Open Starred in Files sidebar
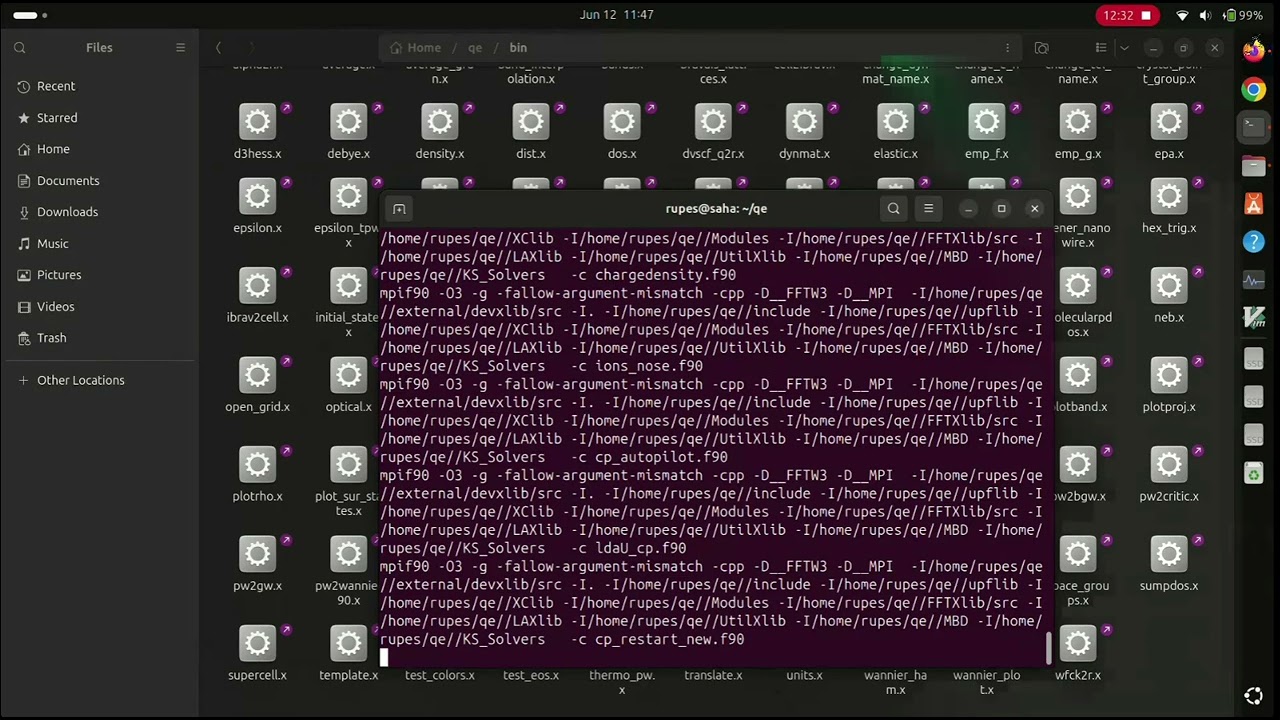Viewport: 1280px width, 720px height. [x=99, y=118]
